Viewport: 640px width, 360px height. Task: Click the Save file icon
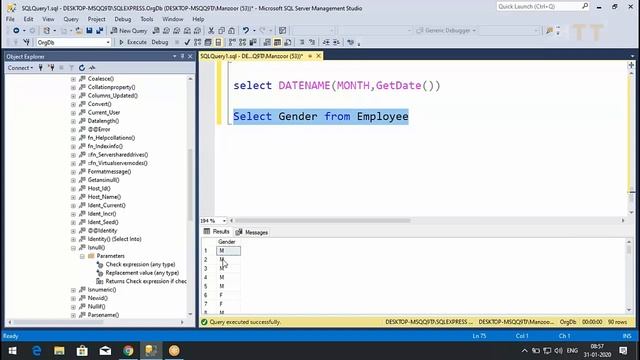(89, 31)
